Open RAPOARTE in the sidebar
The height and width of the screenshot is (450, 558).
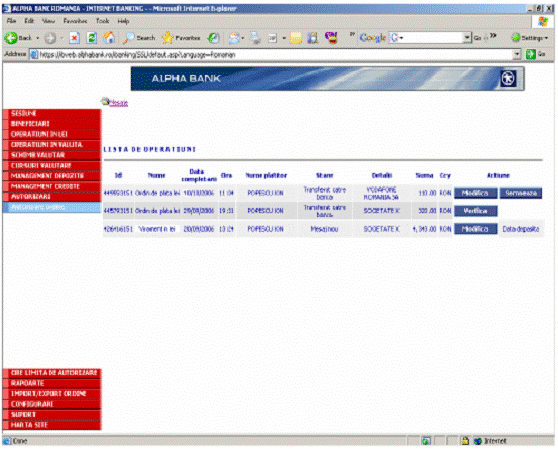tap(52, 383)
